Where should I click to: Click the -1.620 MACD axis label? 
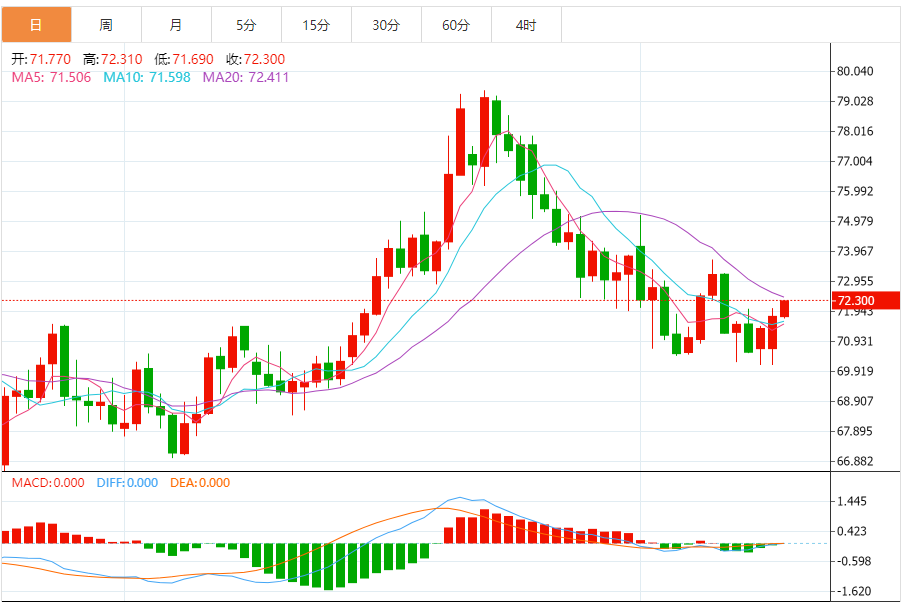(853, 591)
